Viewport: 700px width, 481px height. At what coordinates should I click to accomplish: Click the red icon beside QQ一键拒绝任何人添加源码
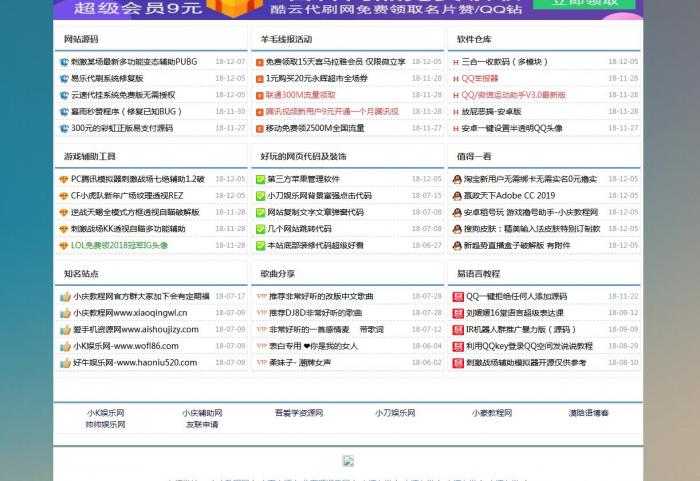tap(457, 297)
